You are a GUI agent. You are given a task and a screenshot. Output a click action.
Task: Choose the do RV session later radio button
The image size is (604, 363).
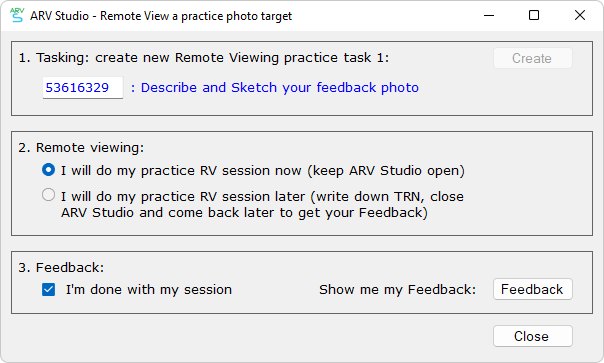click(49, 195)
